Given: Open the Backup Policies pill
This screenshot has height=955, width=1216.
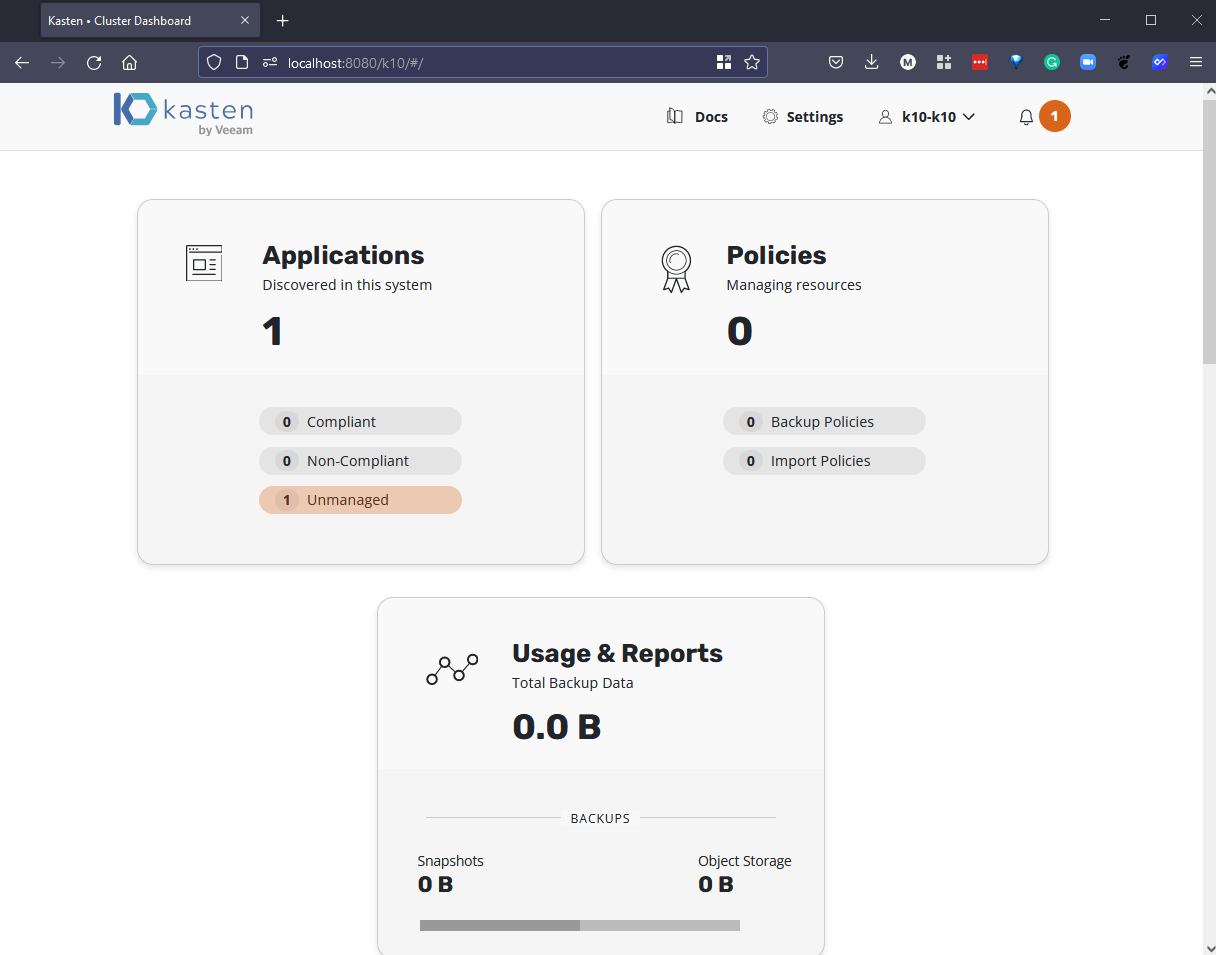Looking at the screenshot, I should tap(824, 422).
